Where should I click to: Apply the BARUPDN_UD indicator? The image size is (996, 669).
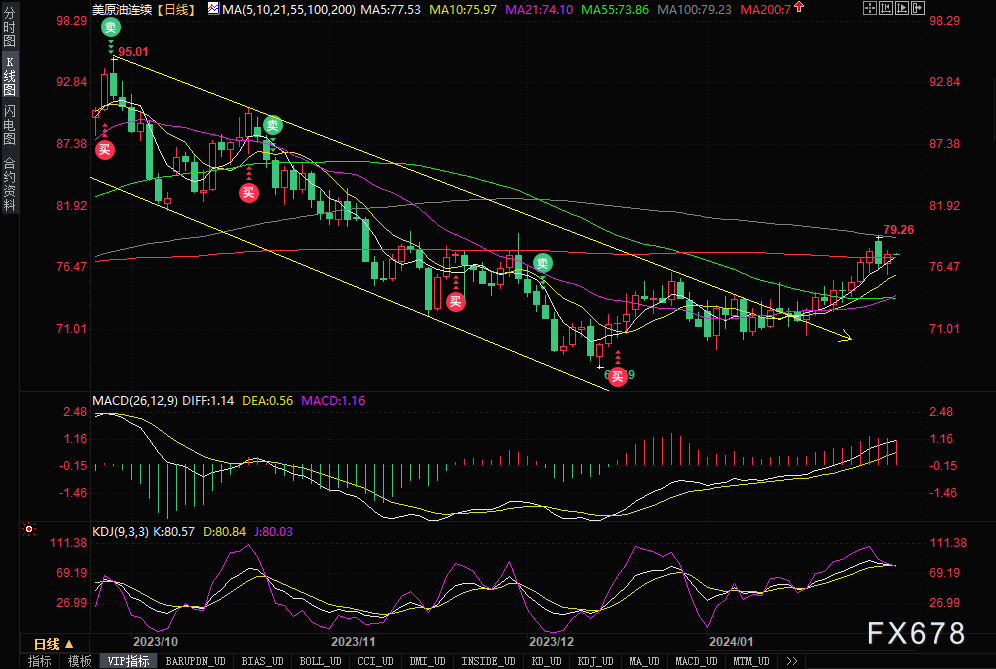[196, 661]
